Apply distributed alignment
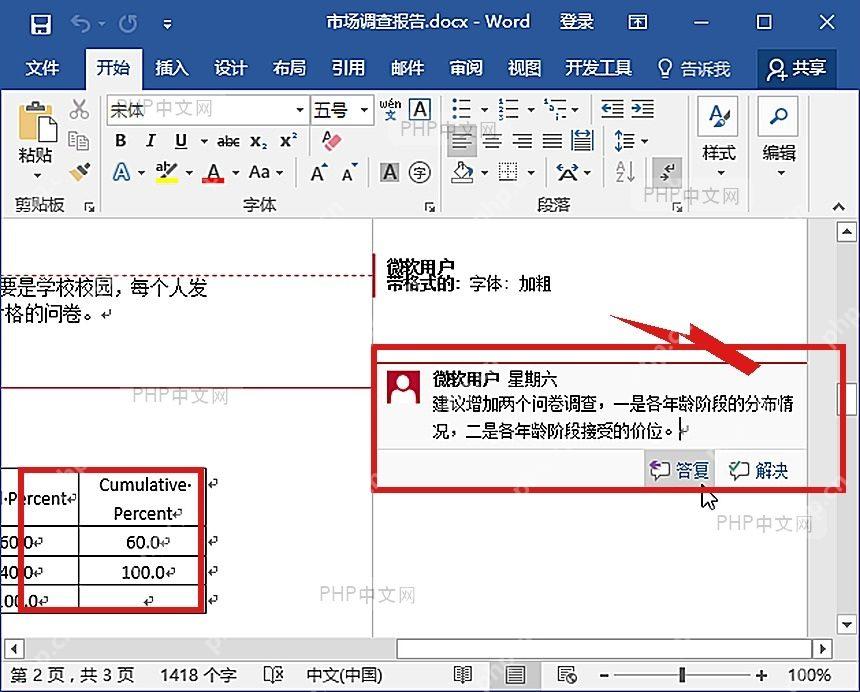Image resolution: width=860 pixels, height=692 pixels. coord(582,141)
